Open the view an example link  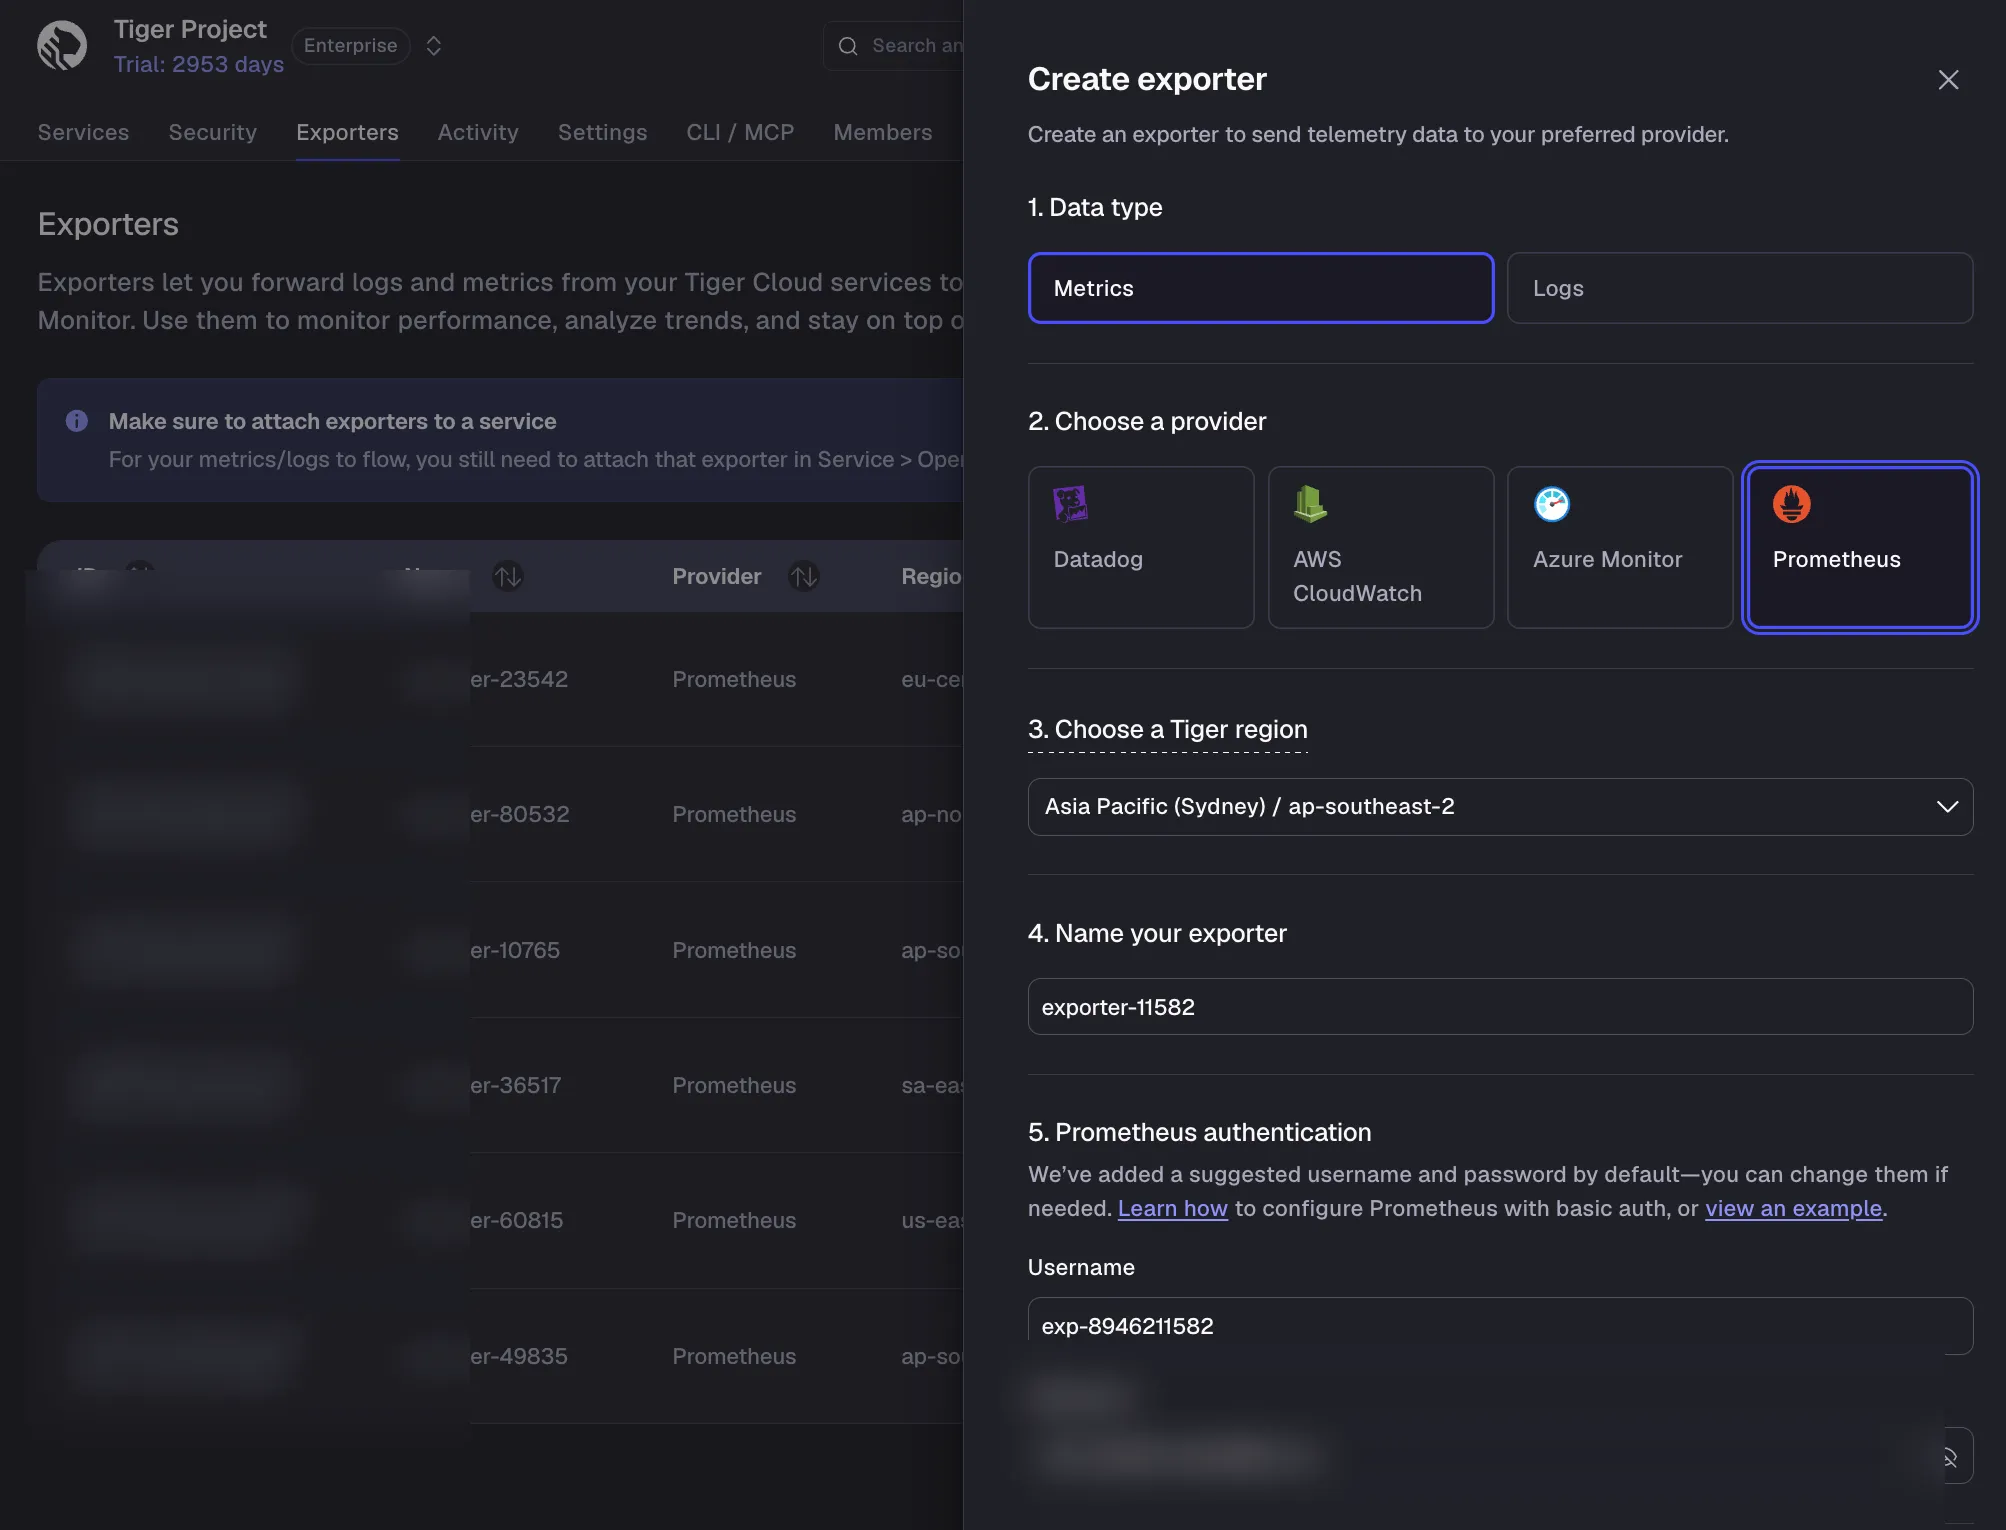1793,1208
